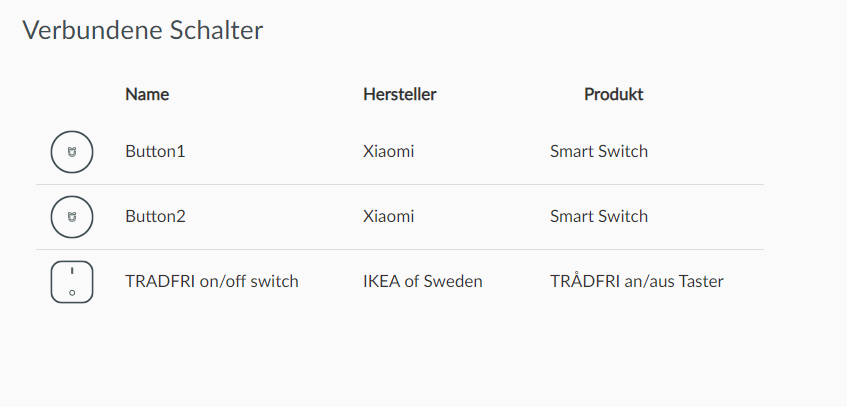The image size is (847, 407).
Task: Click Smart Switch product in Button1 row
Action: (598, 152)
